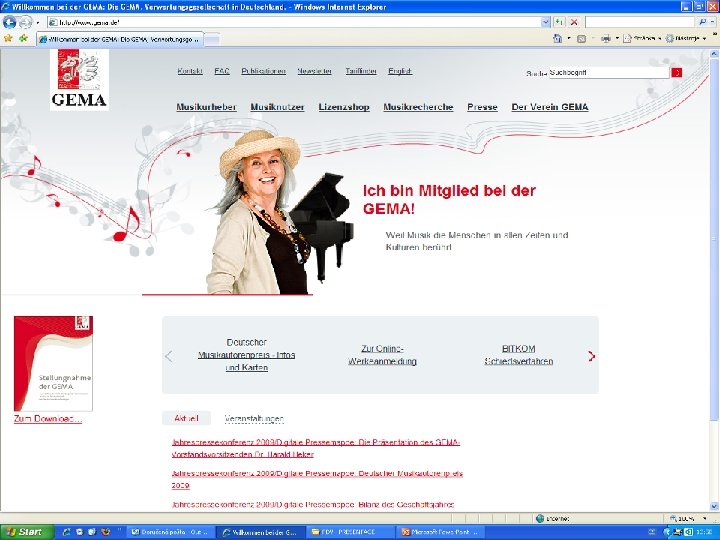This screenshot has width=720, height=540.
Task: Click the browser Forward arrow button
Action: 26,22
